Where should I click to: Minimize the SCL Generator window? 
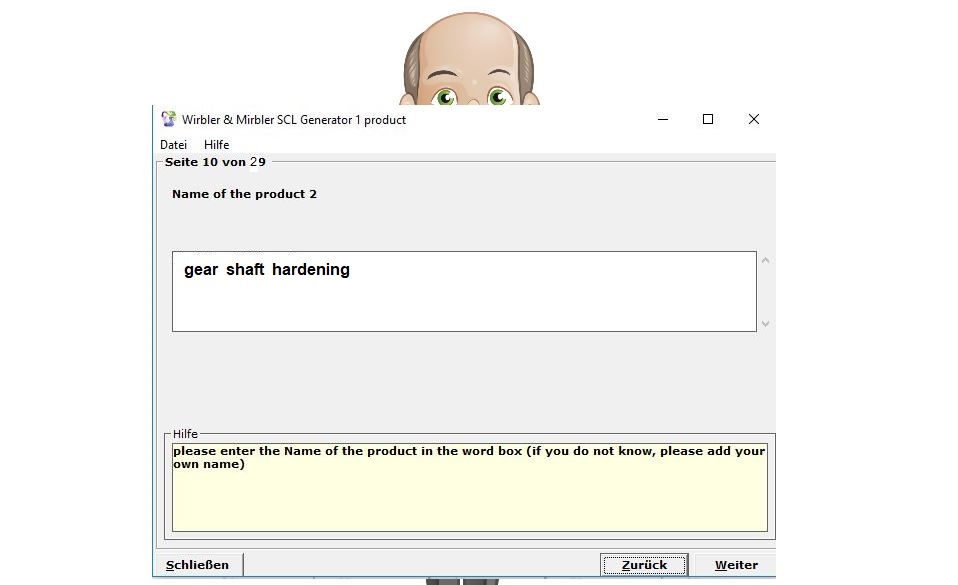tap(663, 119)
